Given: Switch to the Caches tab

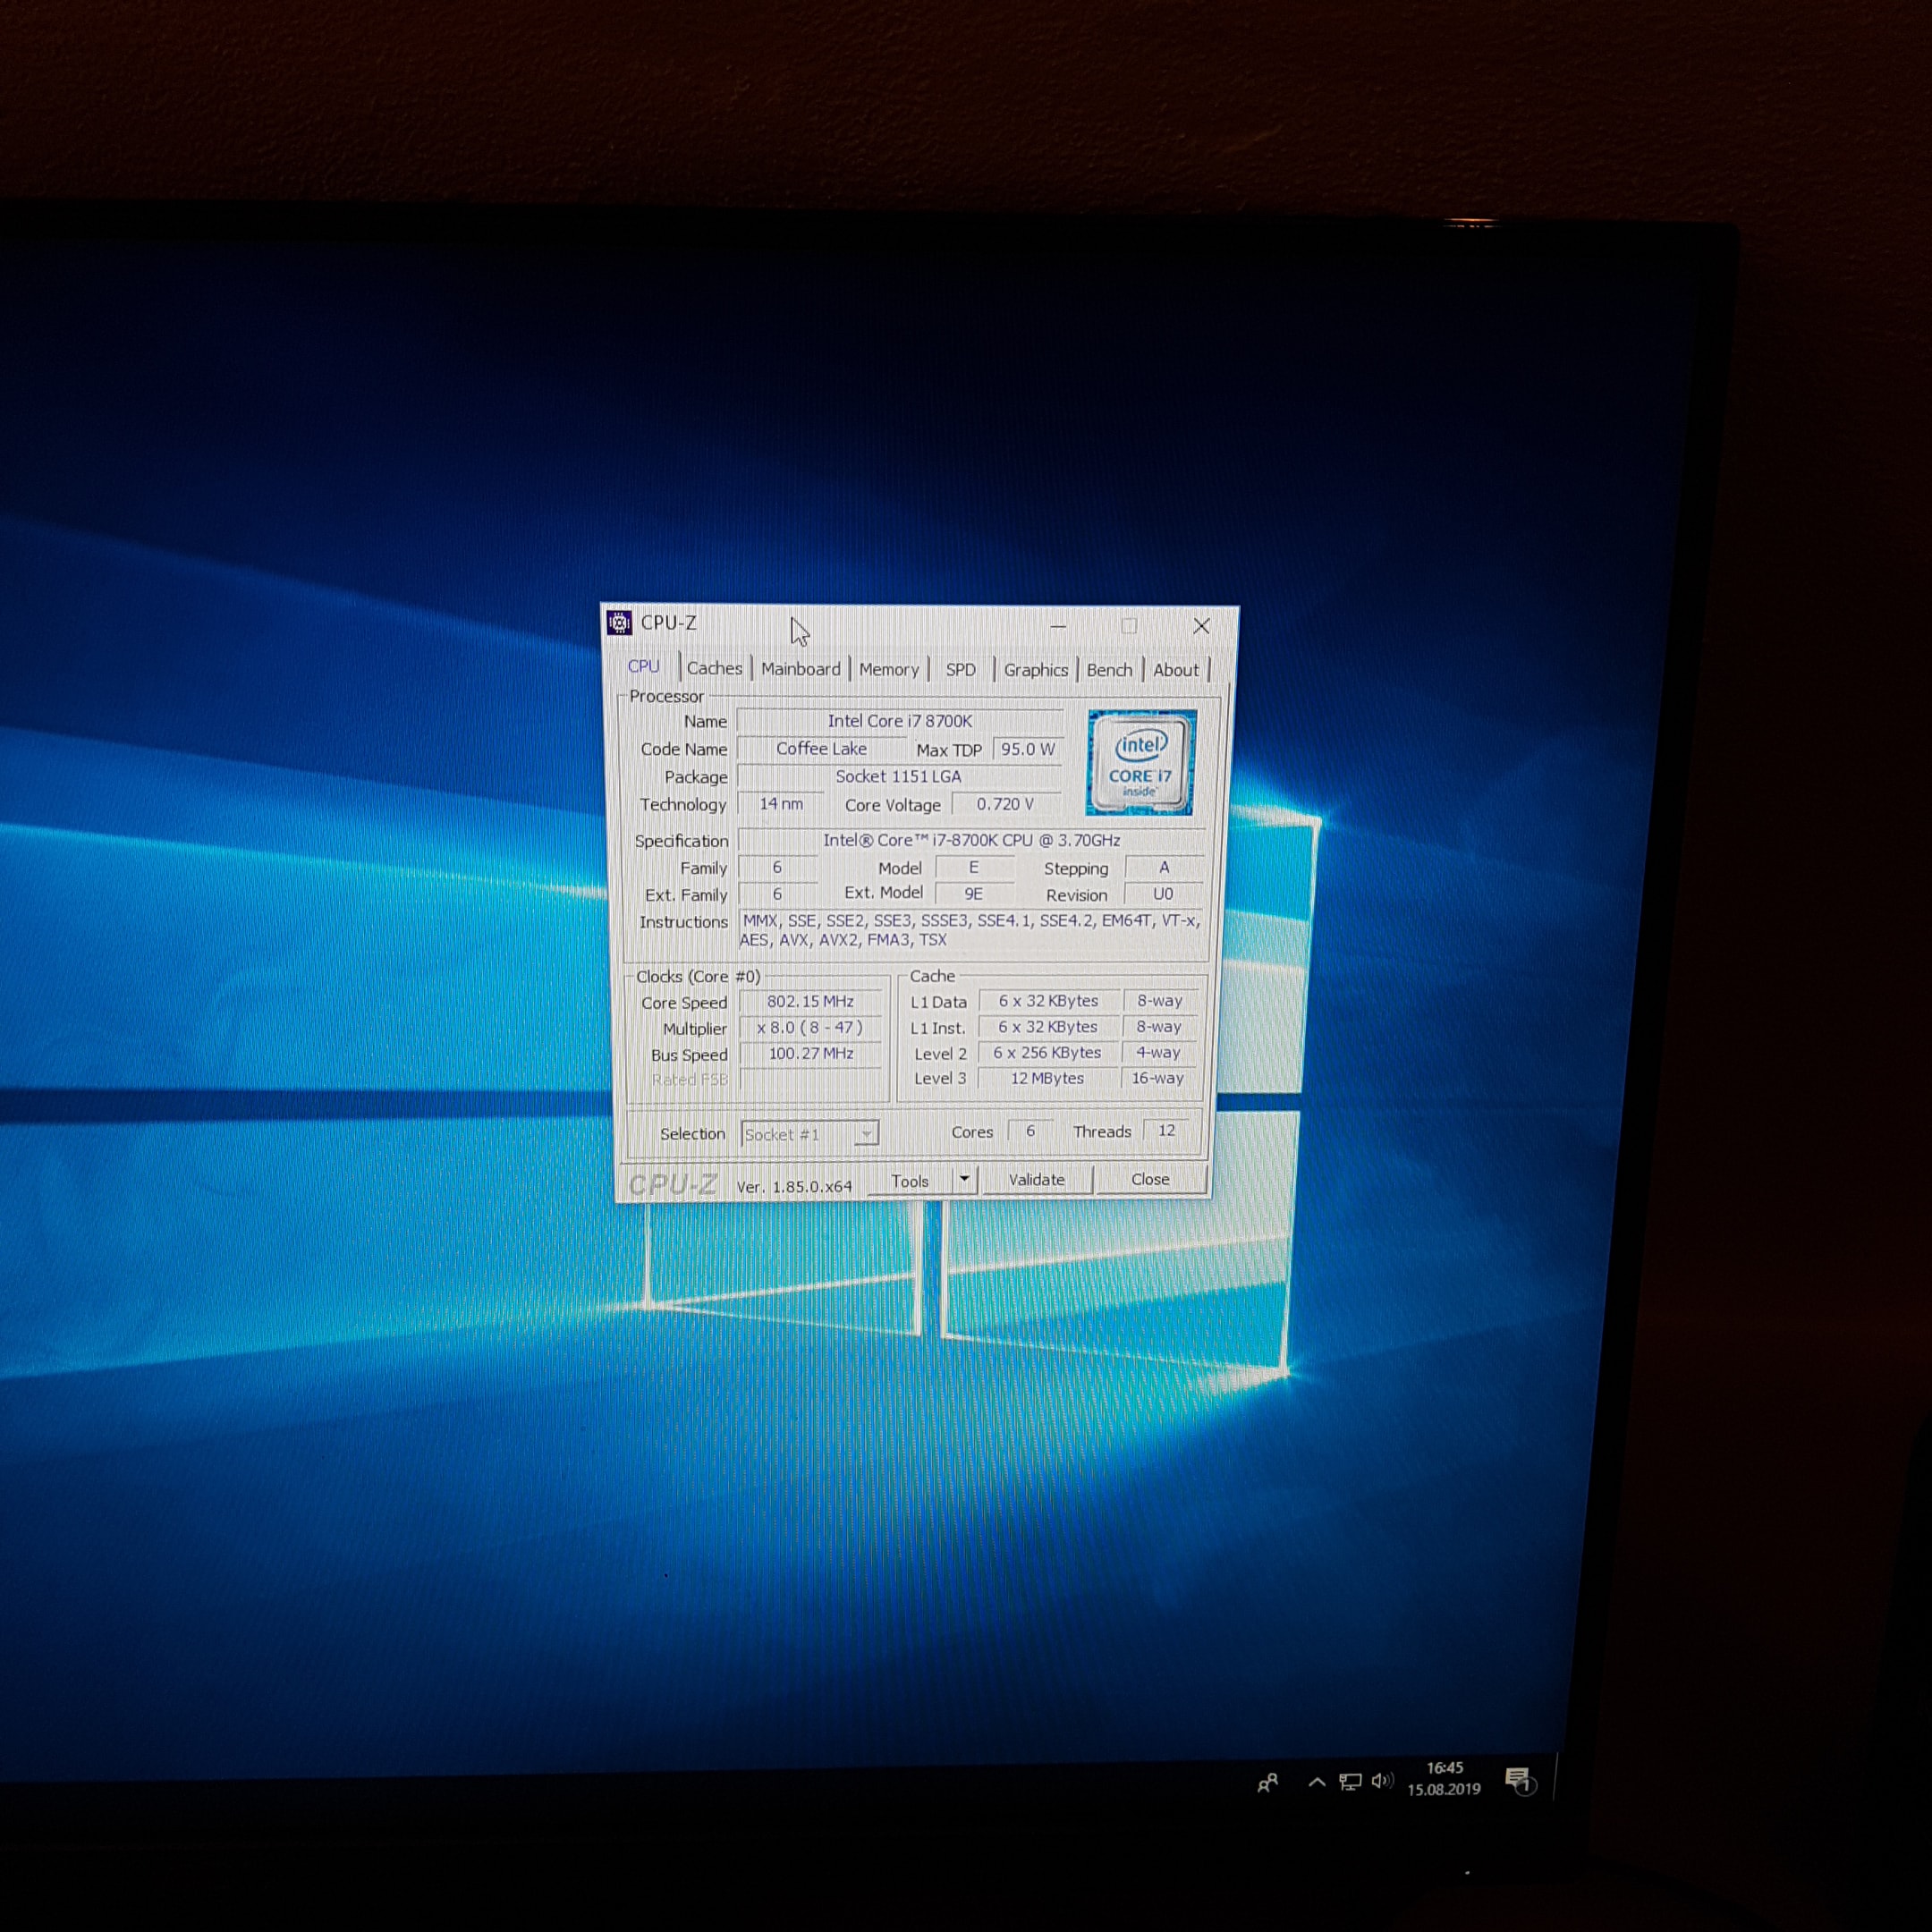Looking at the screenshot, I should [x=714, y=669].
